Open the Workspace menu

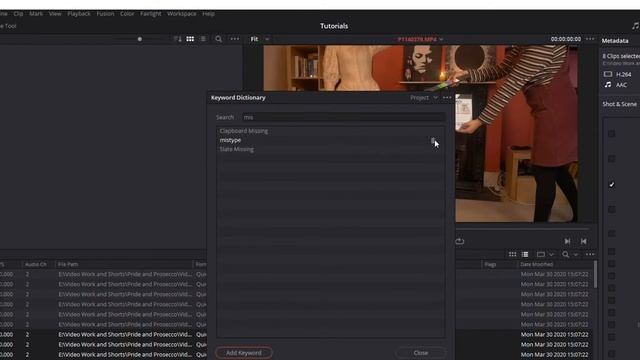click(x=182, y=13)
